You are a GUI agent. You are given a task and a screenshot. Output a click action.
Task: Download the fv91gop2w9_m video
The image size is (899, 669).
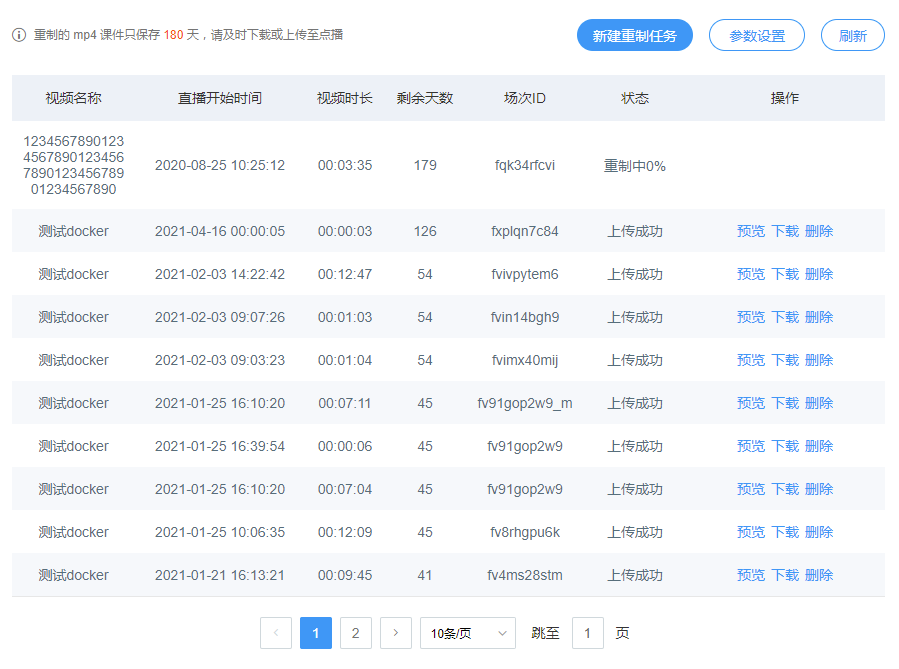[x=785, y=403]
